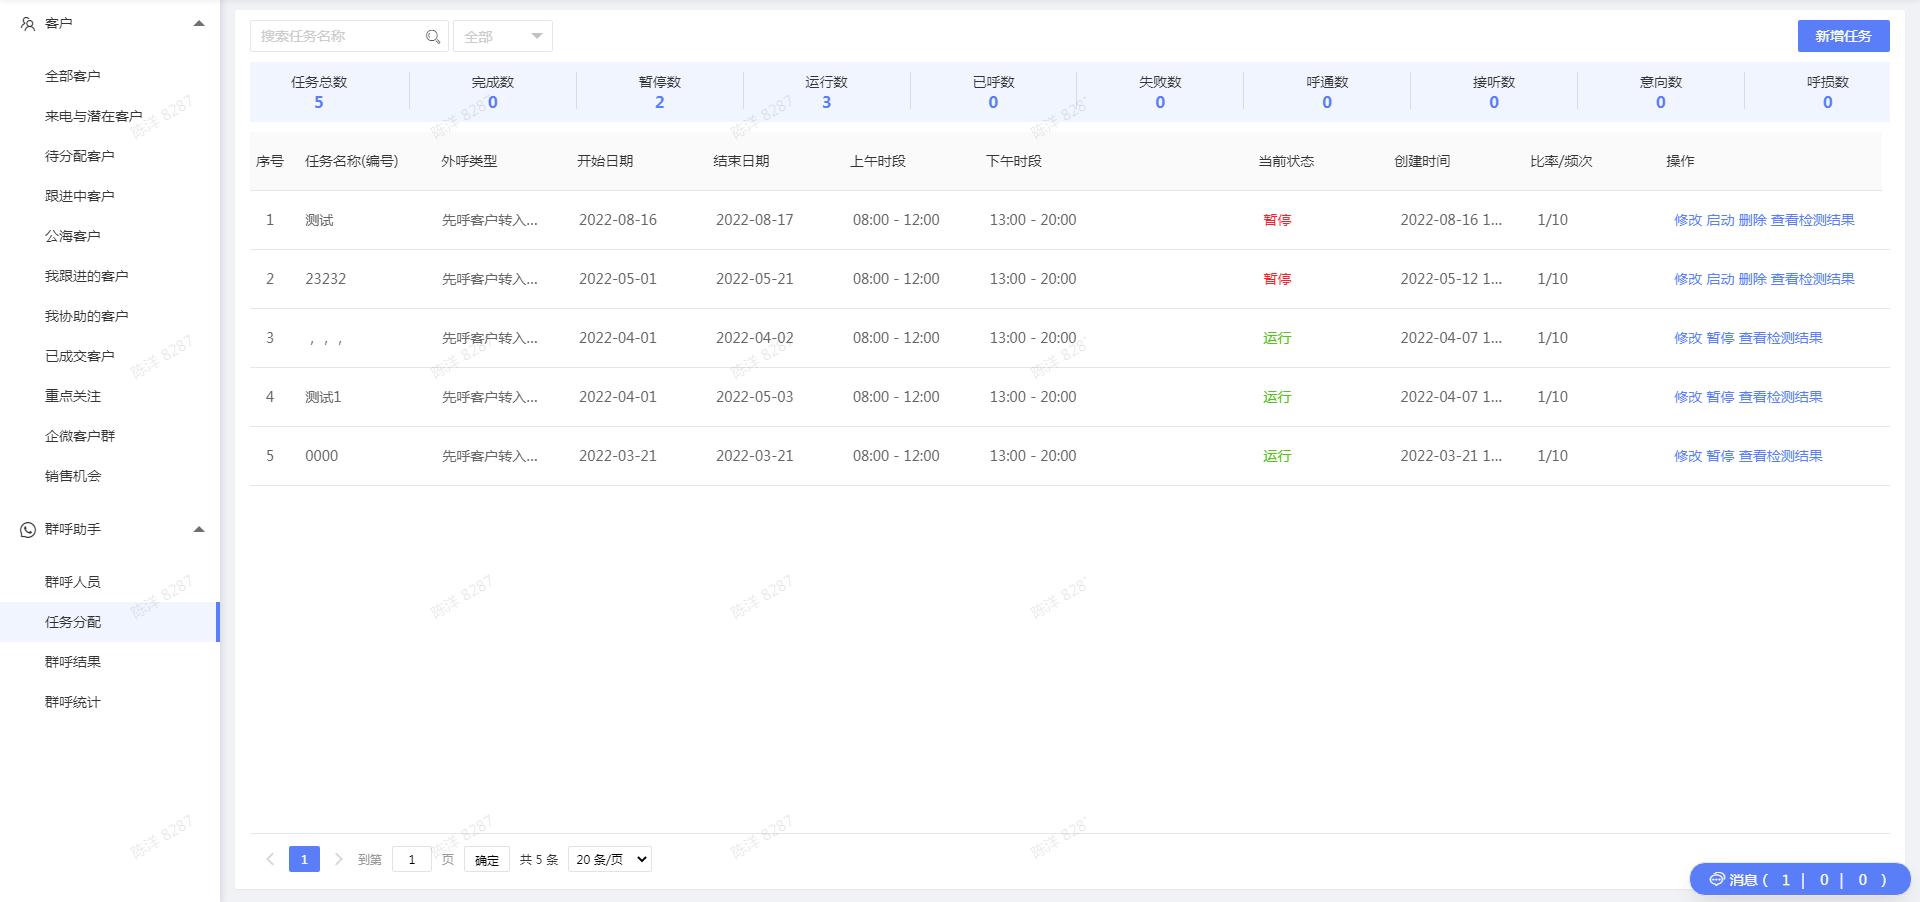Click 修改 for task 测试

coord(1688,220)
